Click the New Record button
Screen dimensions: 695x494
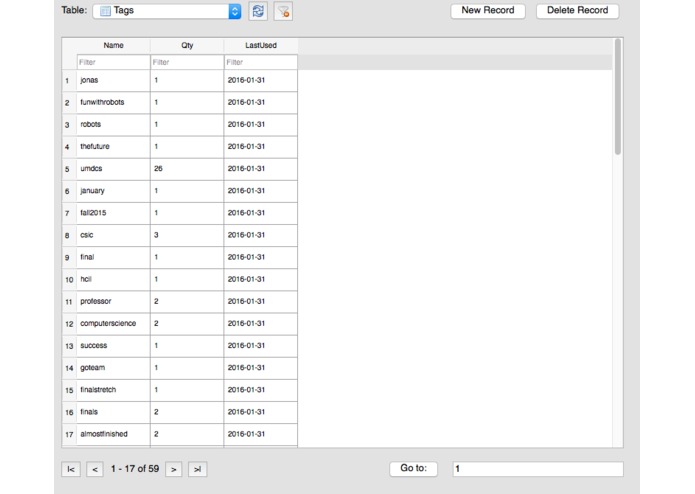[488, 11]
